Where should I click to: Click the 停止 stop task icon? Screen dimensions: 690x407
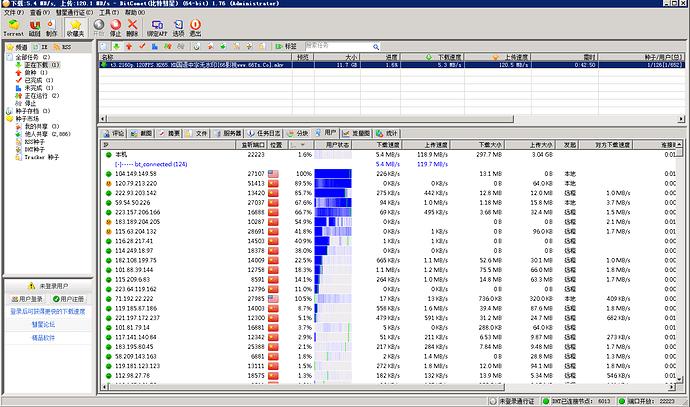click(x=115, y=28)
